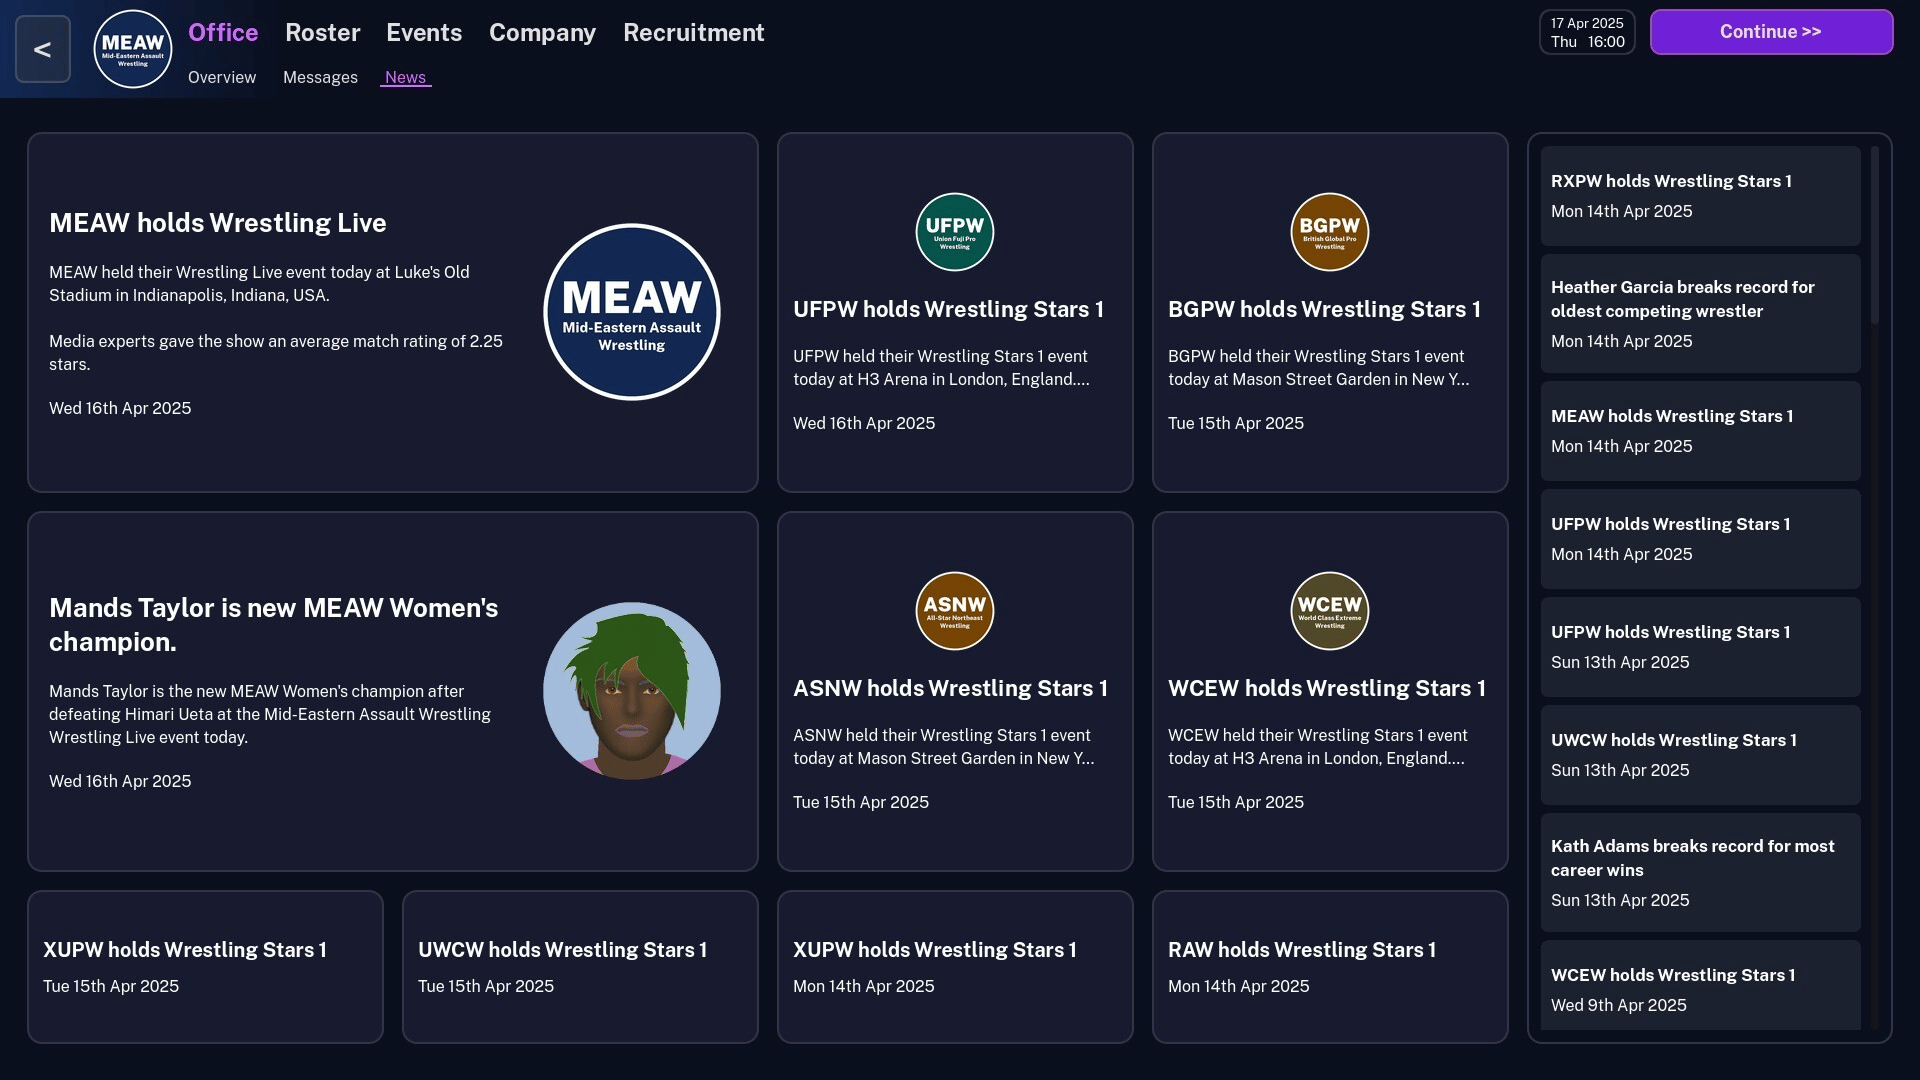Click the MEAW logo in header
The image size is (1920, 1080).
click(x=132, y=49)
